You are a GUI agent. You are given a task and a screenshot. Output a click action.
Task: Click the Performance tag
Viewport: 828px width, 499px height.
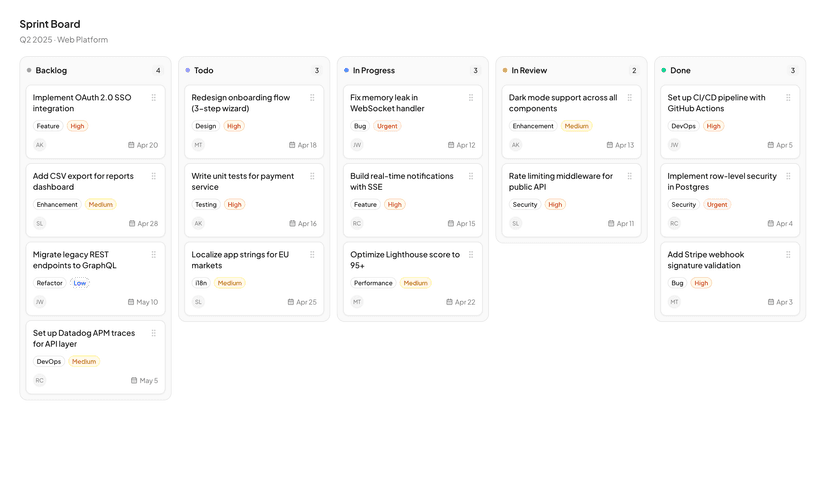(373, 283)
